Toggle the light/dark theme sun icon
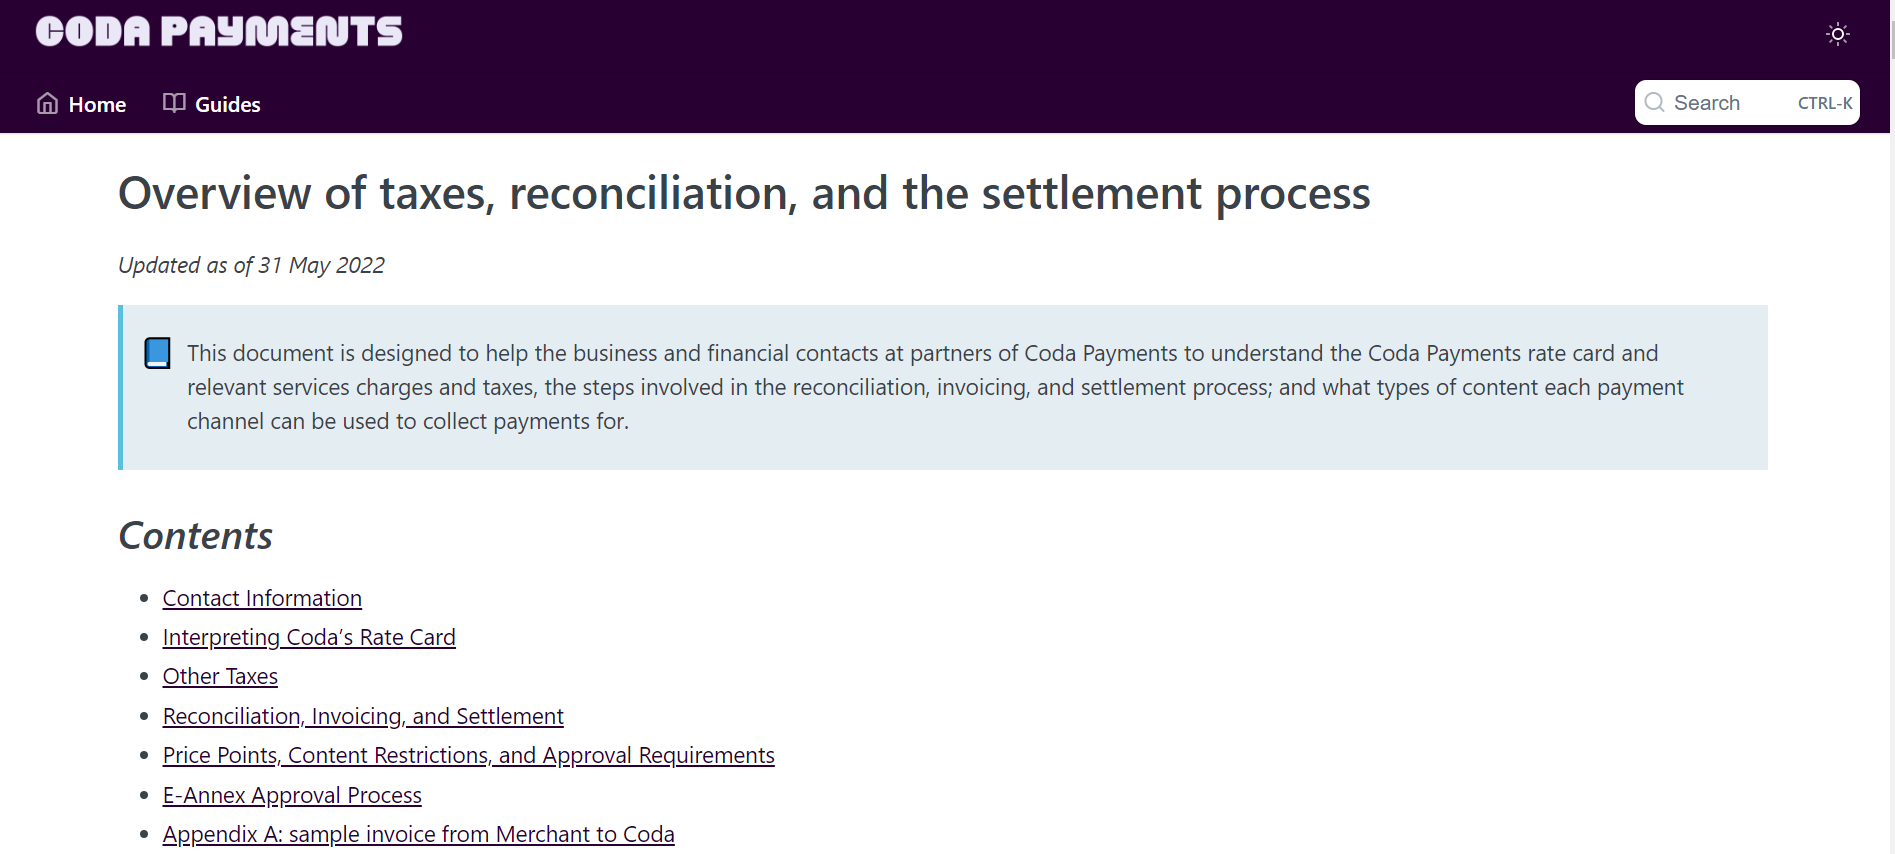Viewport: 1895px width, 854px height. [1837, 34]
